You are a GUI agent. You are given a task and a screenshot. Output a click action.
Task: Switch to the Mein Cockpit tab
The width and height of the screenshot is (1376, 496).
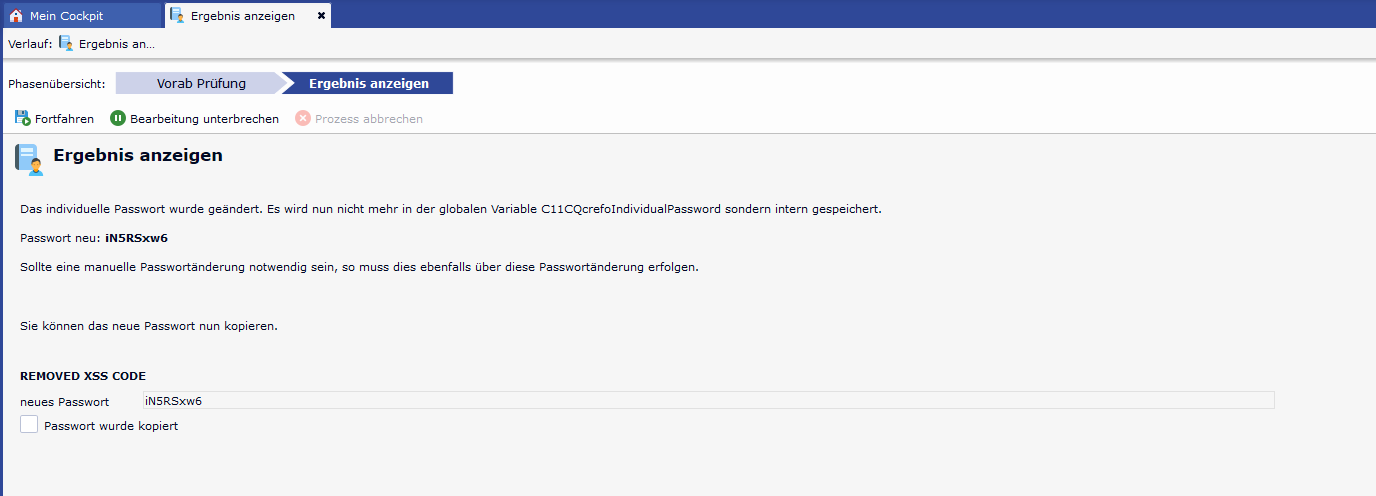tap(66, 16)
